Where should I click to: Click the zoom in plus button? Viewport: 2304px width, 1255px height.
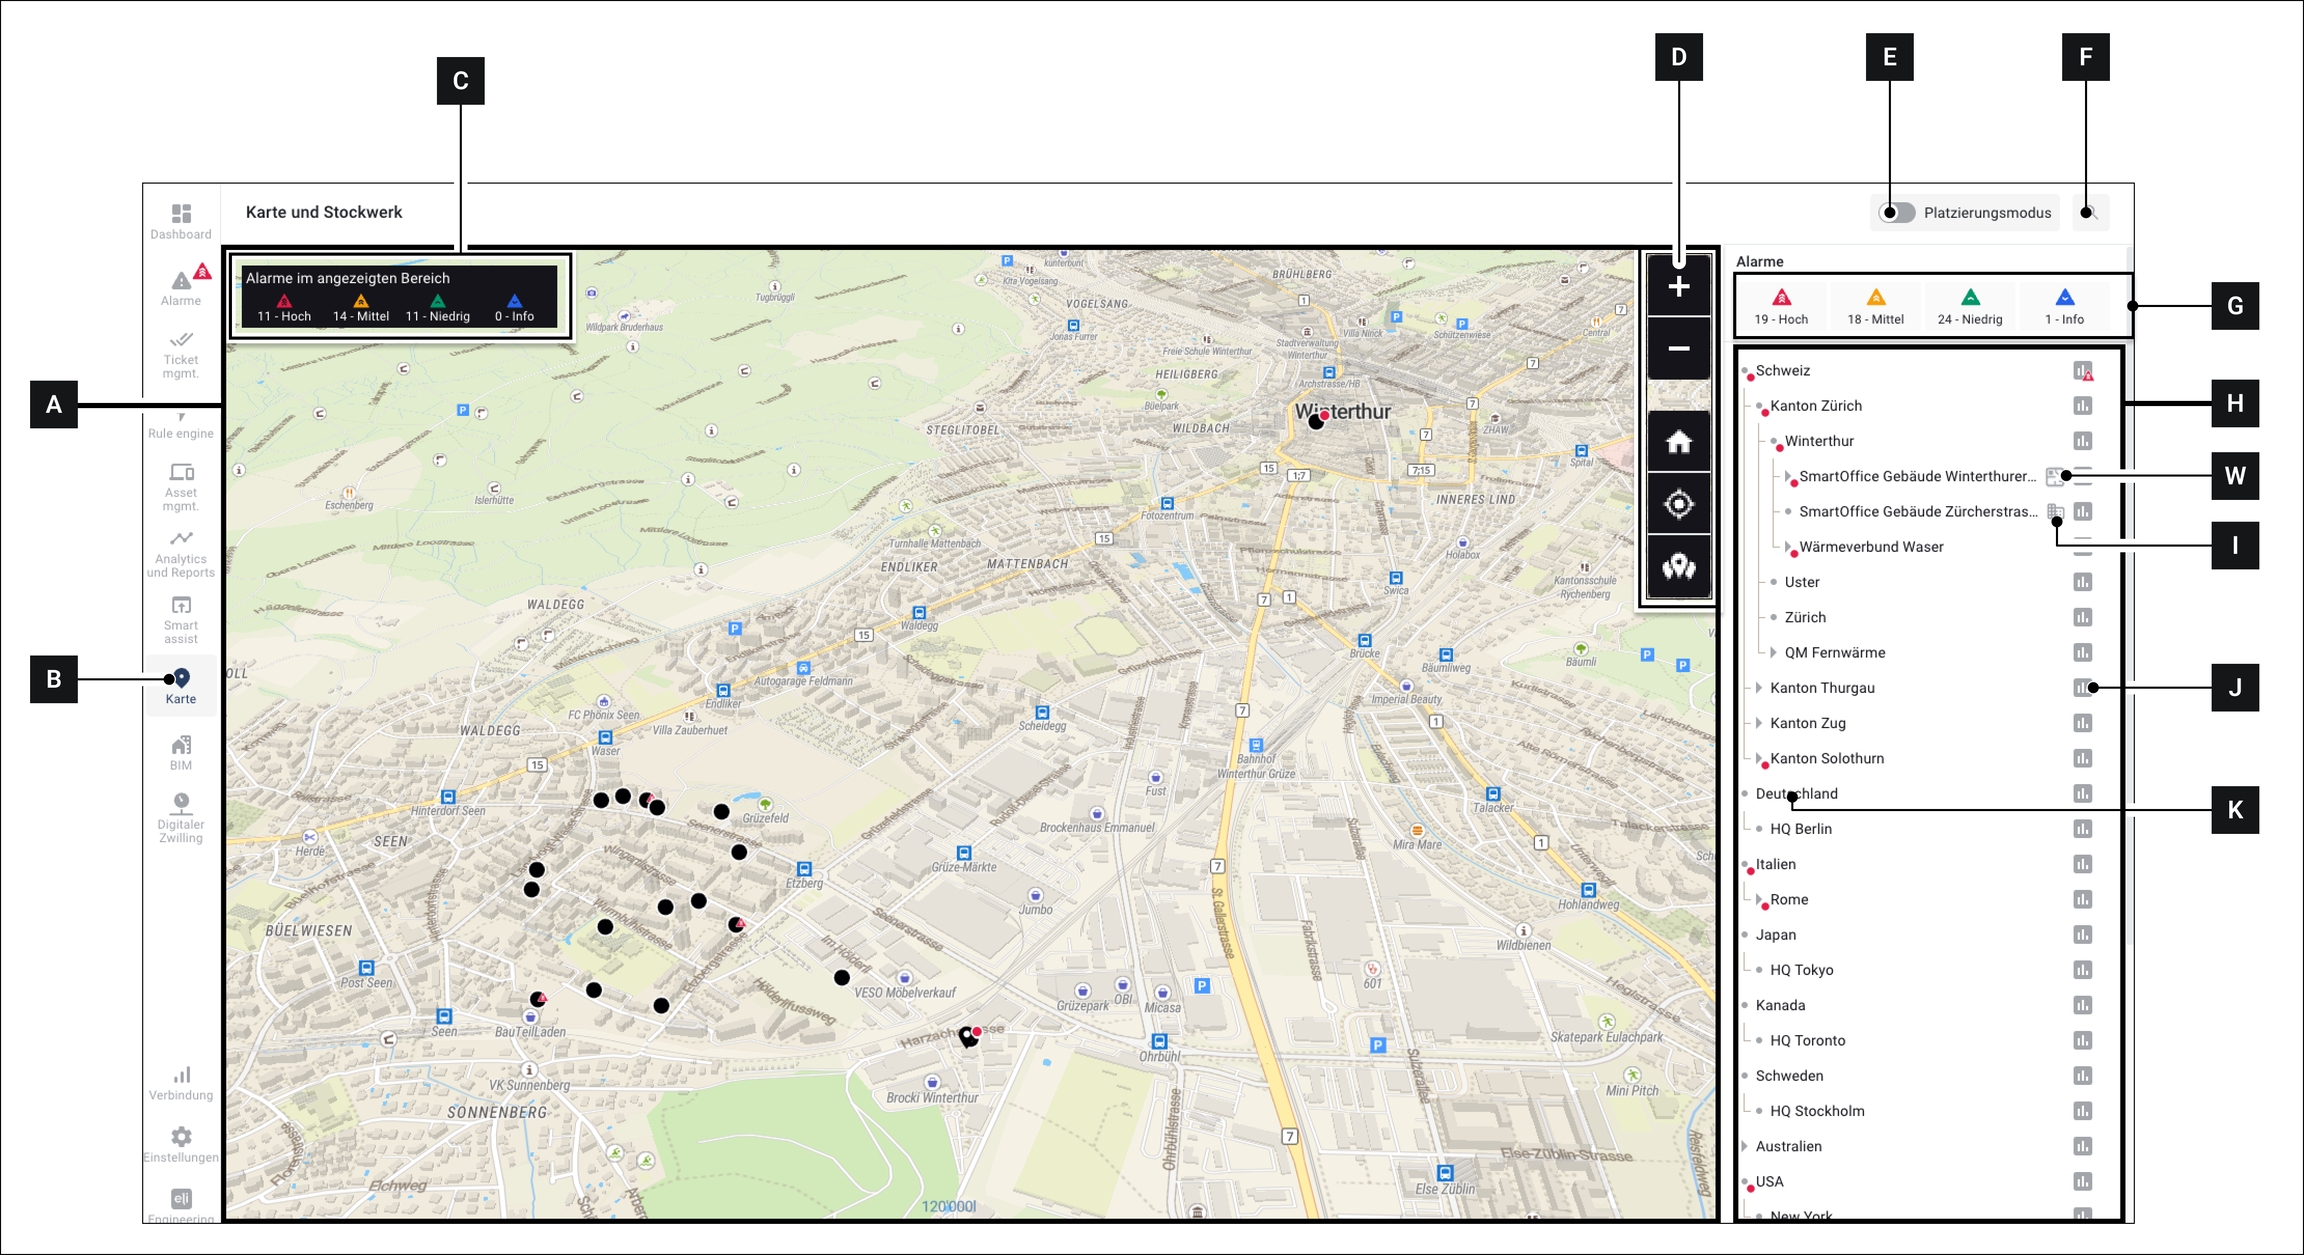tap(1678, 287)
